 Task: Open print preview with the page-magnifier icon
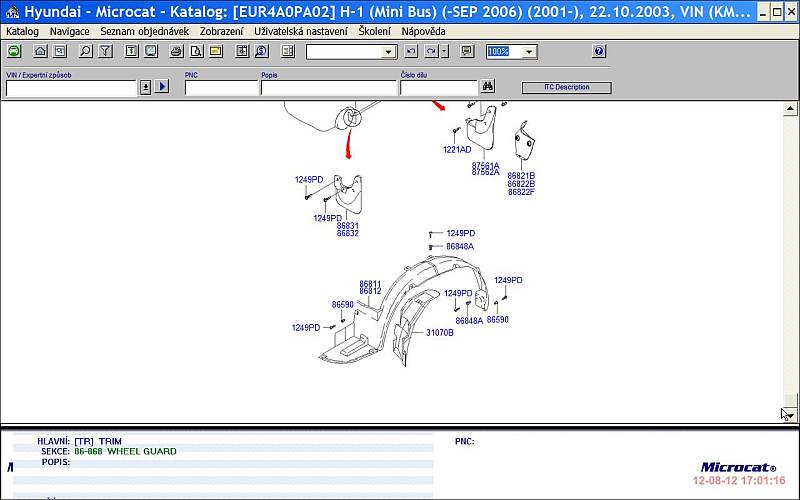point(196,50)
